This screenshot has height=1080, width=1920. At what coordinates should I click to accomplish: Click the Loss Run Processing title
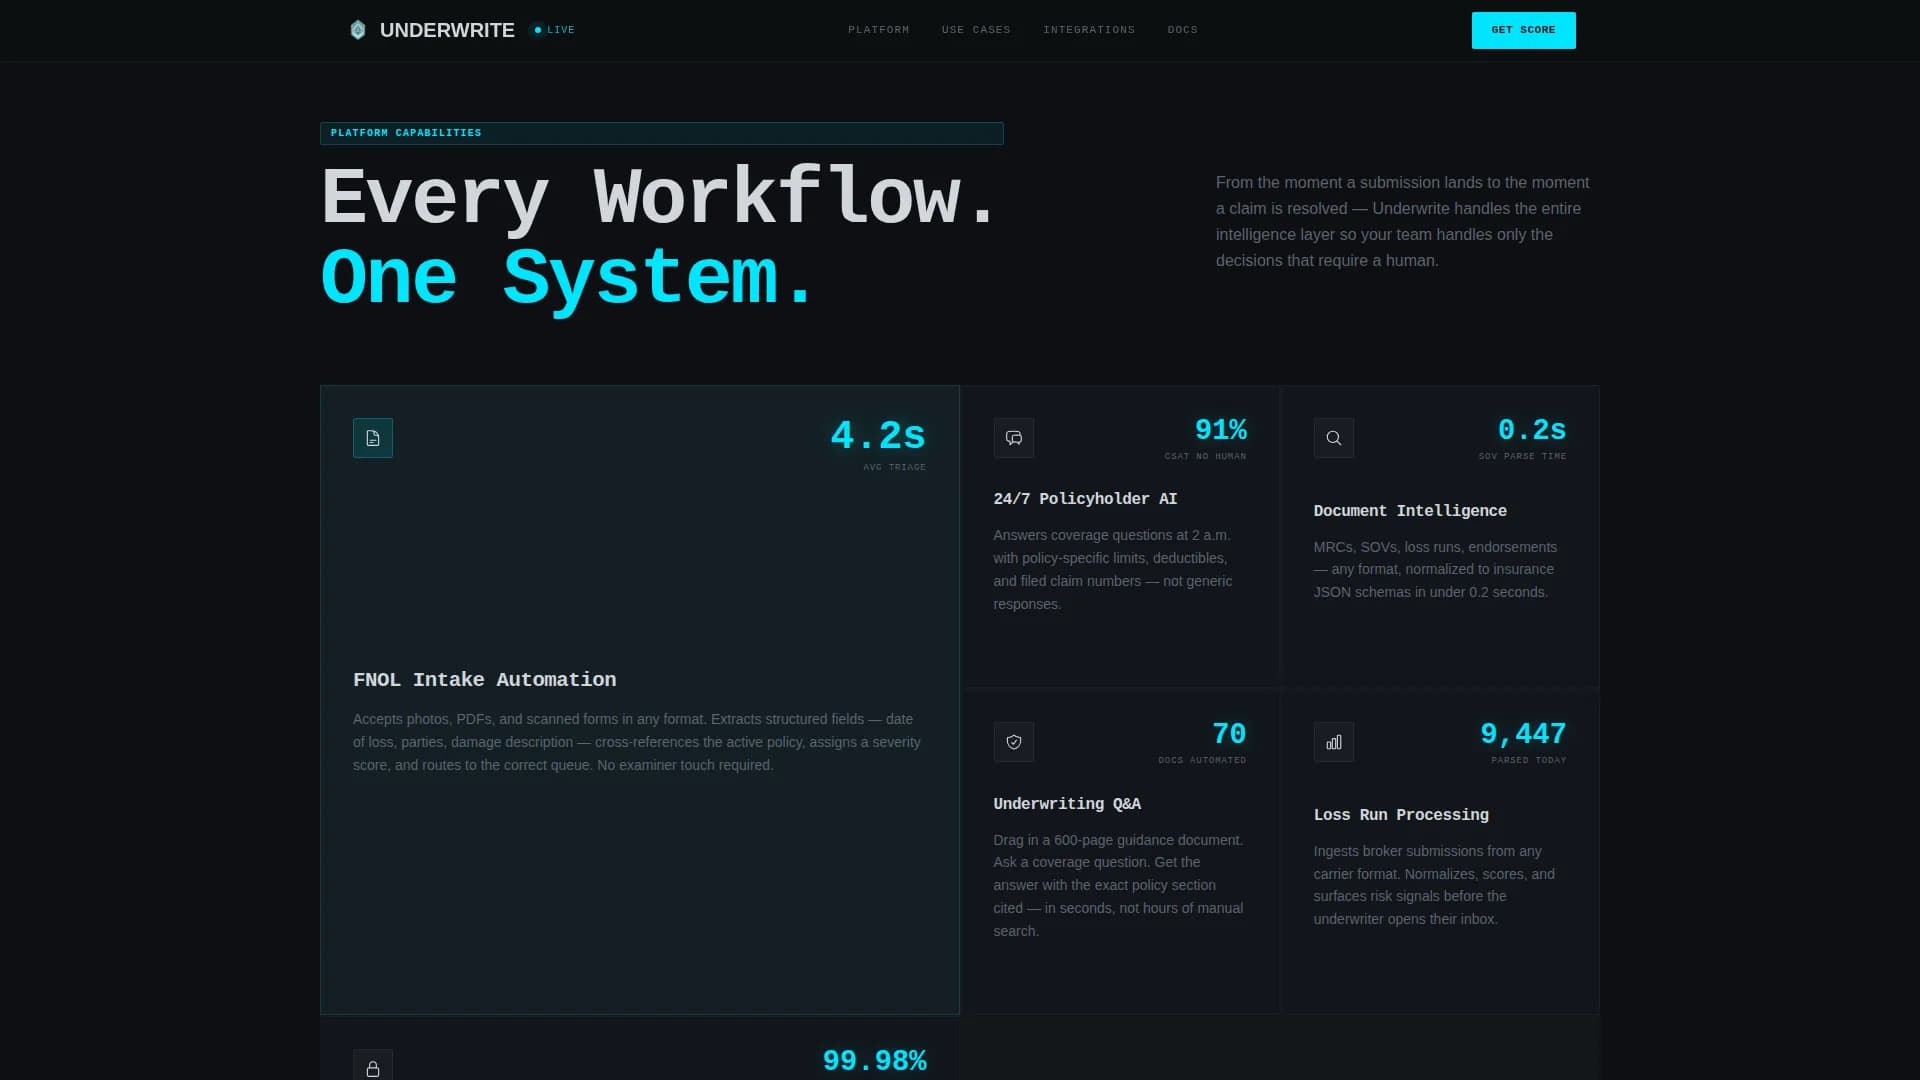click(x=1401, y=815)
